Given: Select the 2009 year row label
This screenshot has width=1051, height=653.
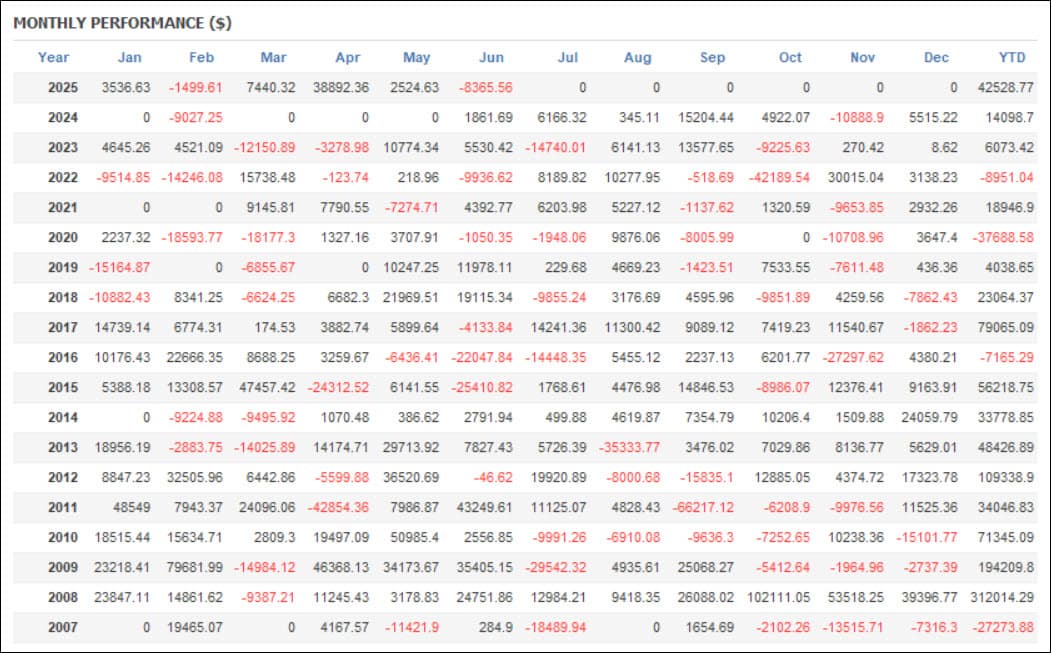Looking at the screenshot, I should click(62, 567).
